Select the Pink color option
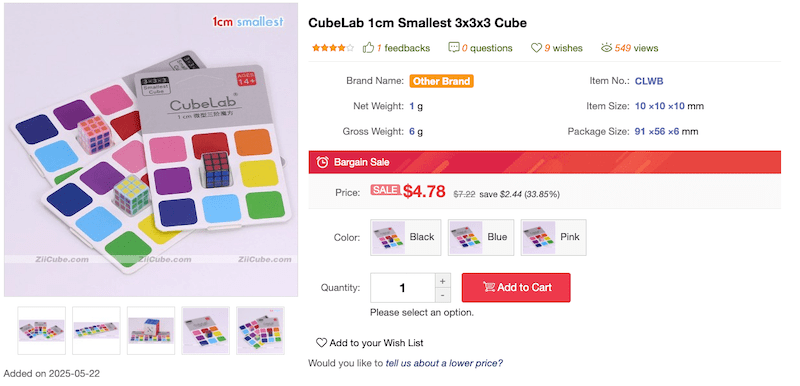This screenshot has height=386, width=800. (554, 237)
